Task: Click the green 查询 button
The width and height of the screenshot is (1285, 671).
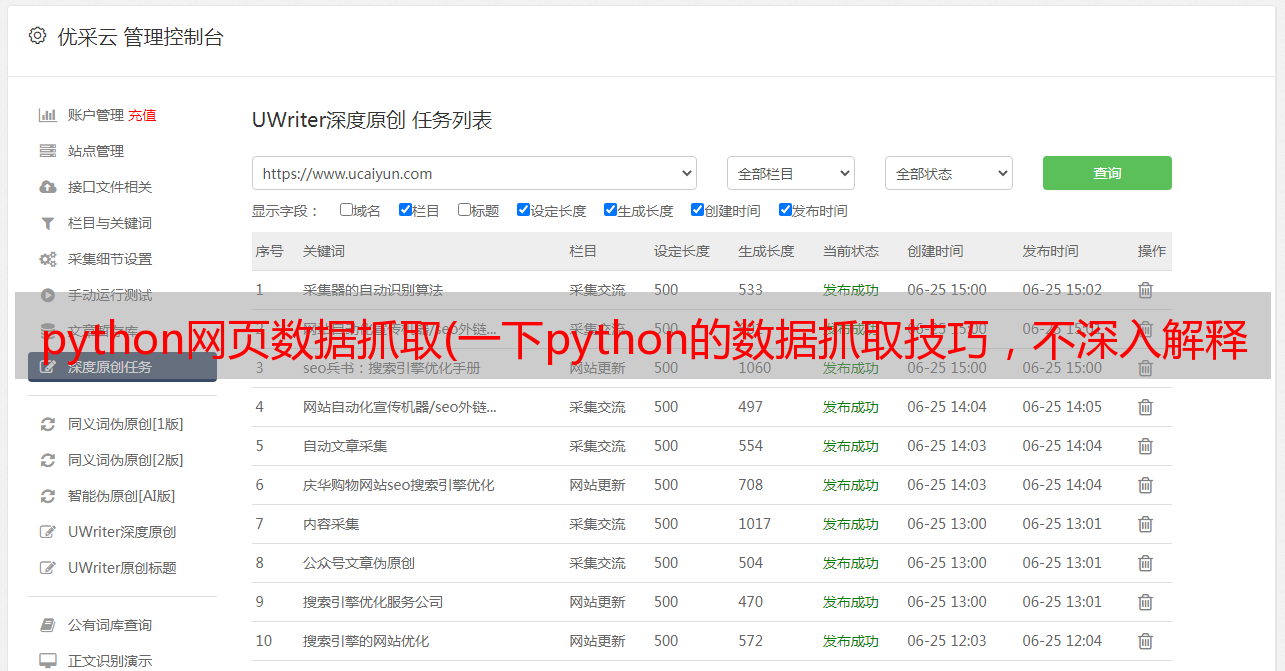Action: click(1107, 173)
